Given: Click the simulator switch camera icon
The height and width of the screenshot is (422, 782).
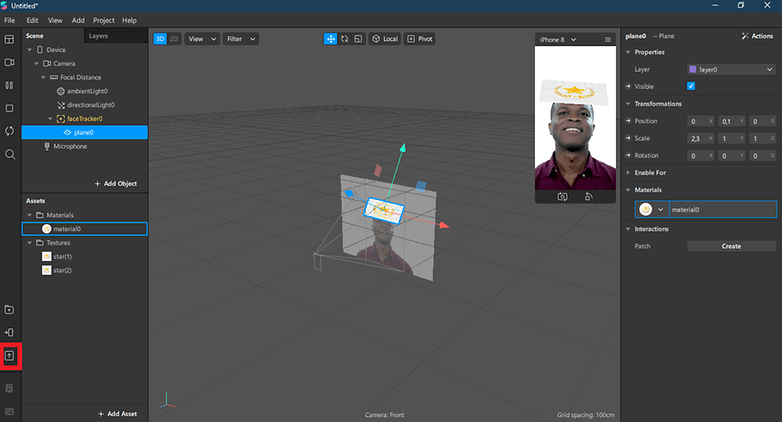Looking at the screenshot, I should (562, 197).
